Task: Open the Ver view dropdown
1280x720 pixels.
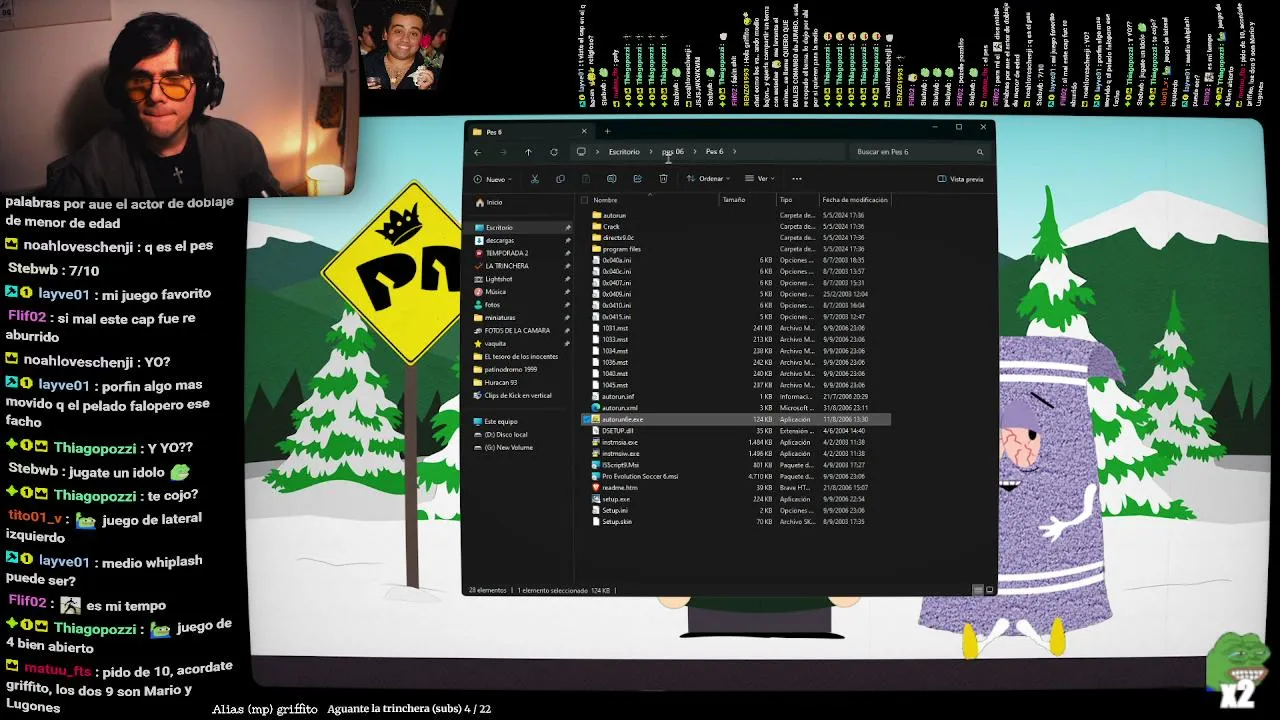Action: (x=761, y=179)
